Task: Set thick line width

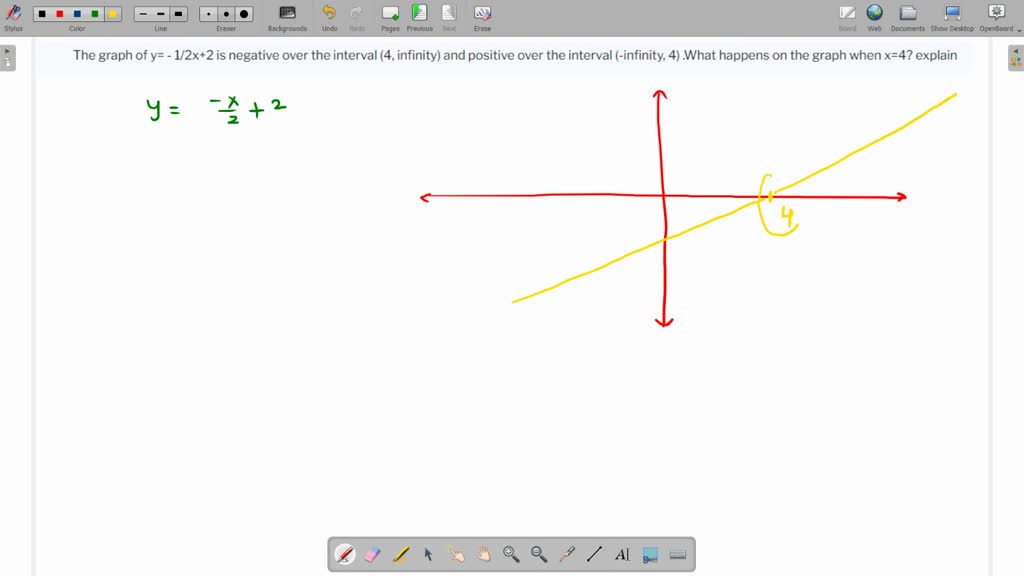Action: [178, 14]
